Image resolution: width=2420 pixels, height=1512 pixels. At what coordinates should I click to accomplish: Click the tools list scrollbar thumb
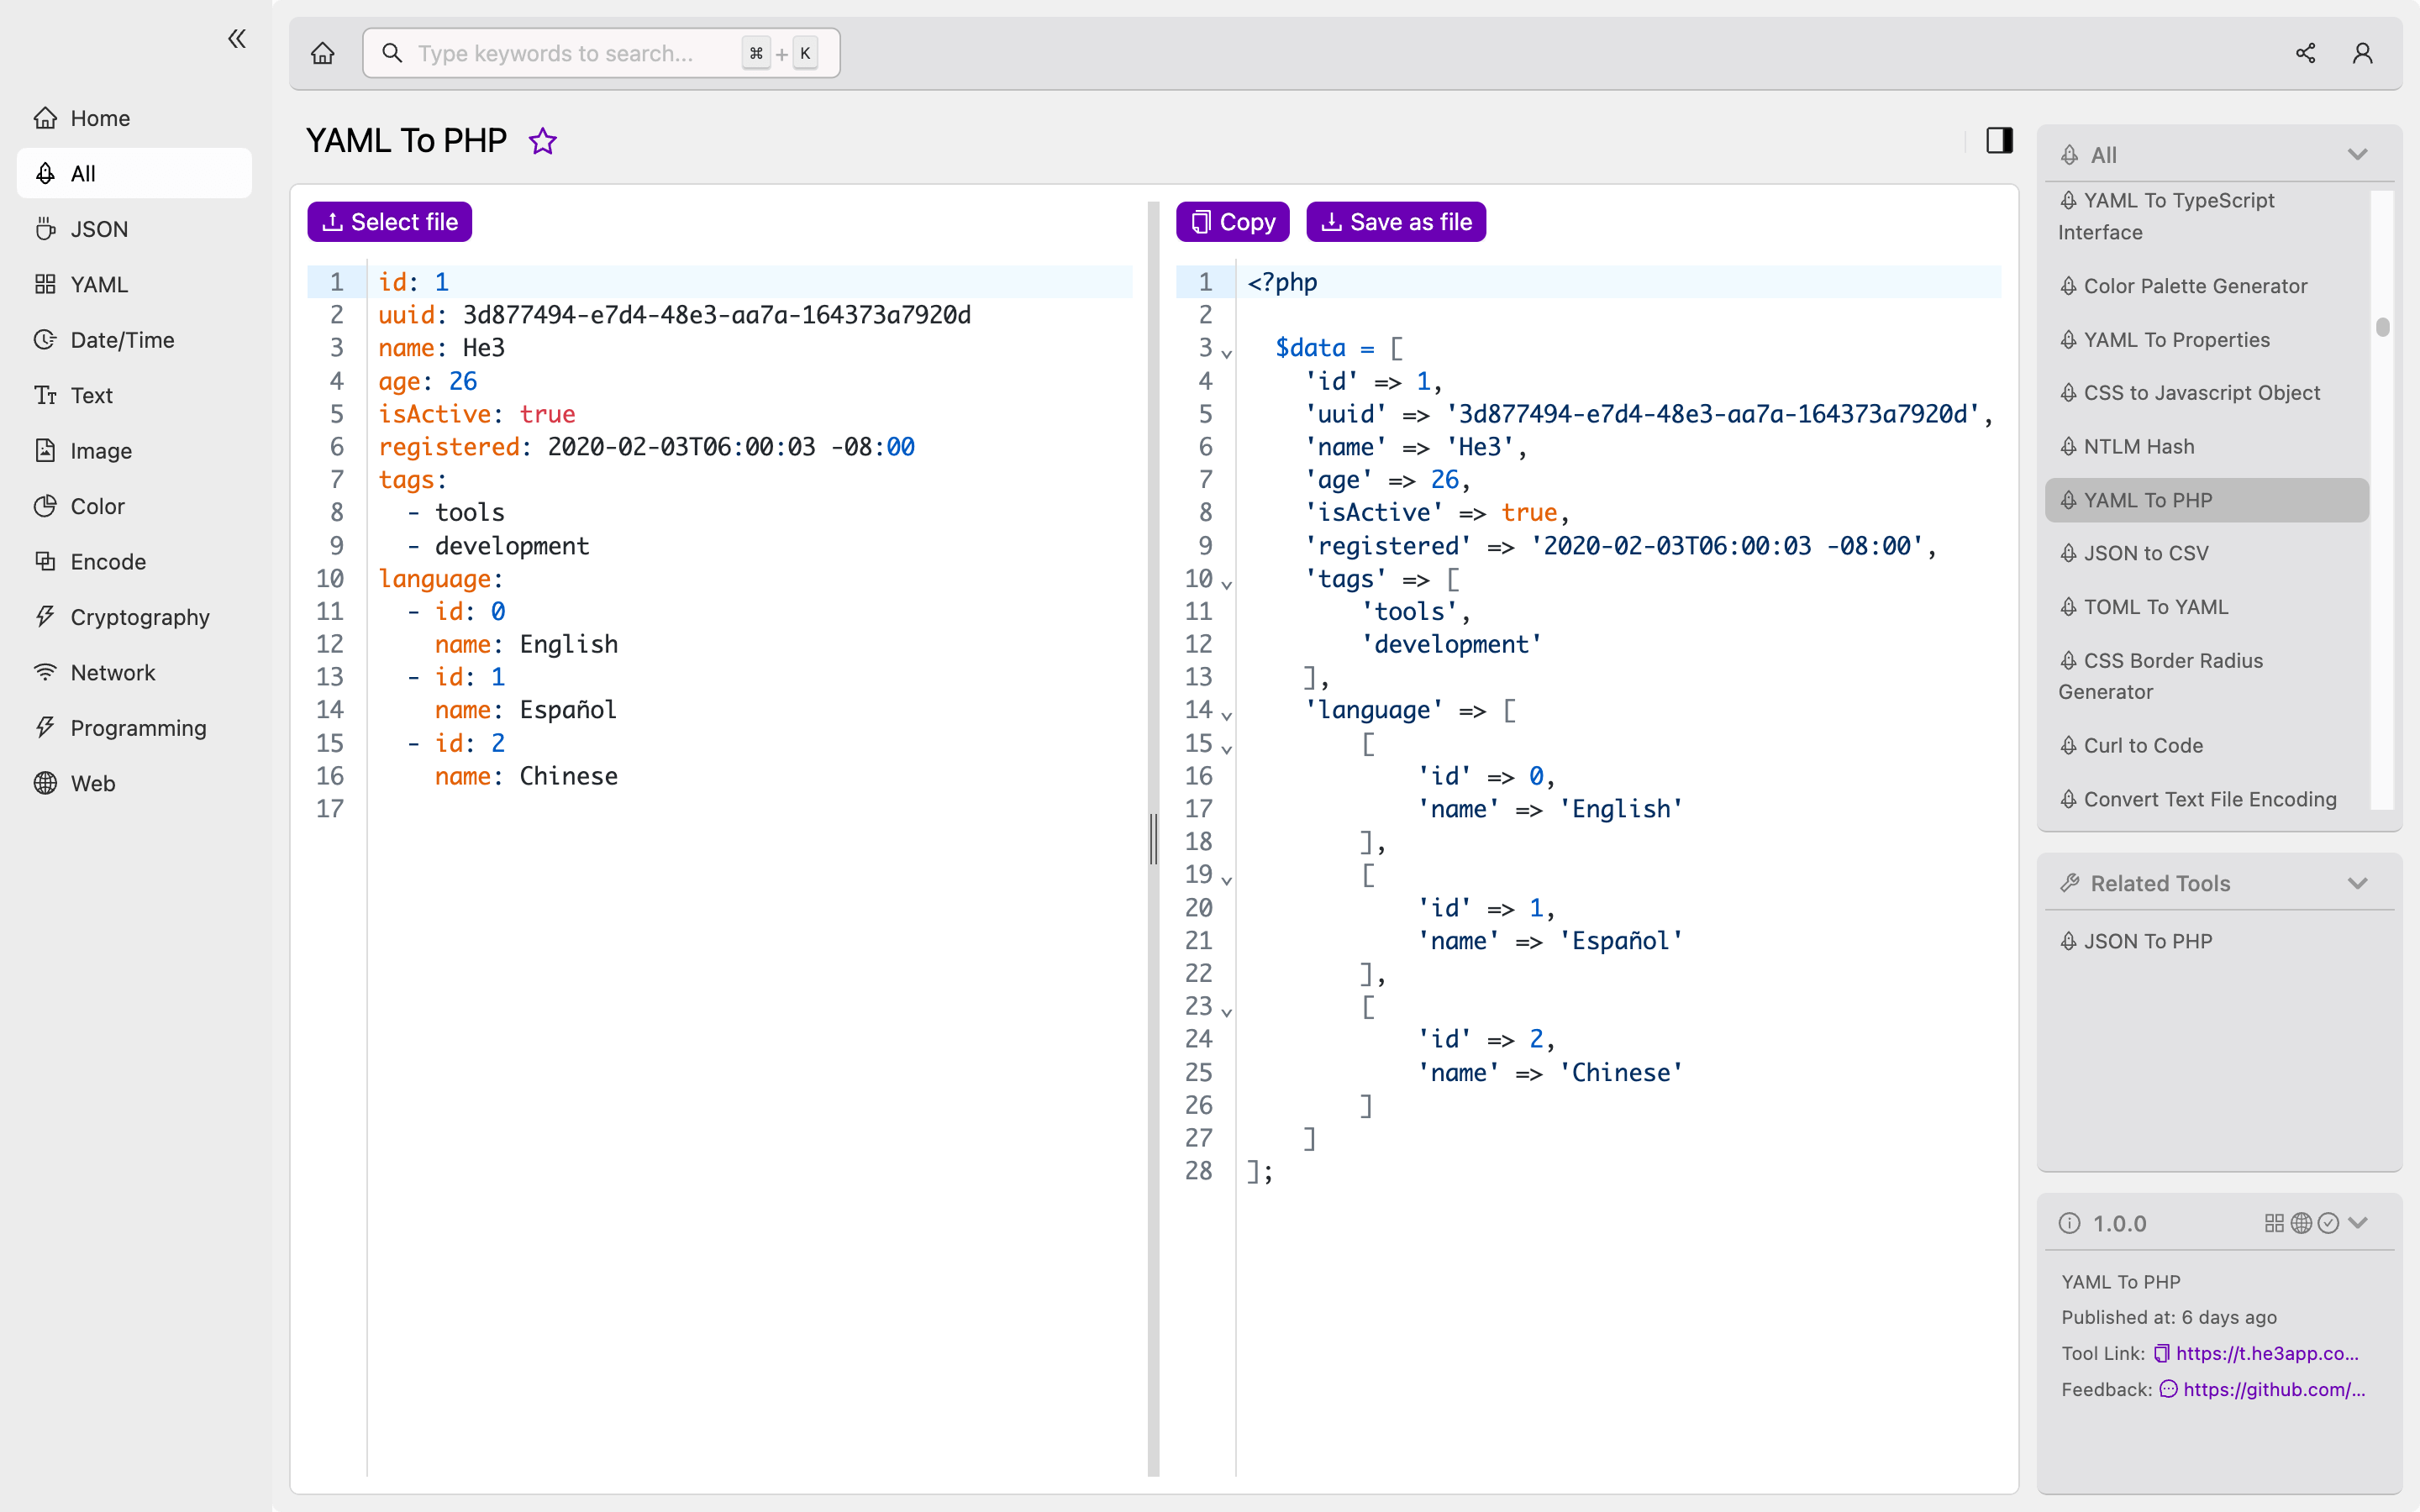coord(2383,327)
